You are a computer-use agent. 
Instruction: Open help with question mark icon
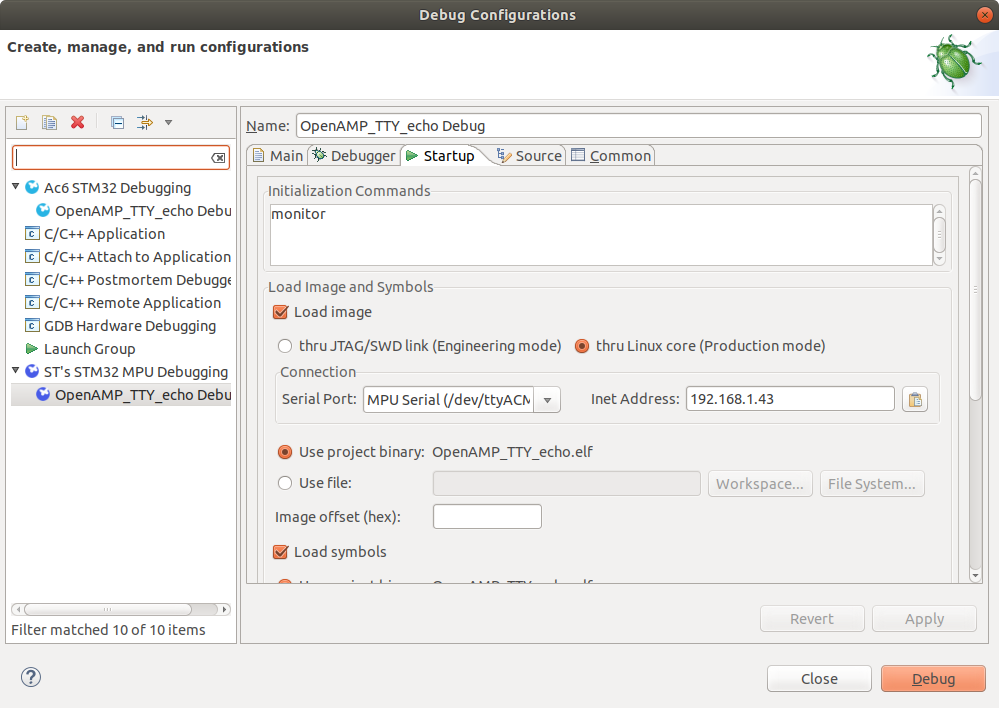click(31, 677)
